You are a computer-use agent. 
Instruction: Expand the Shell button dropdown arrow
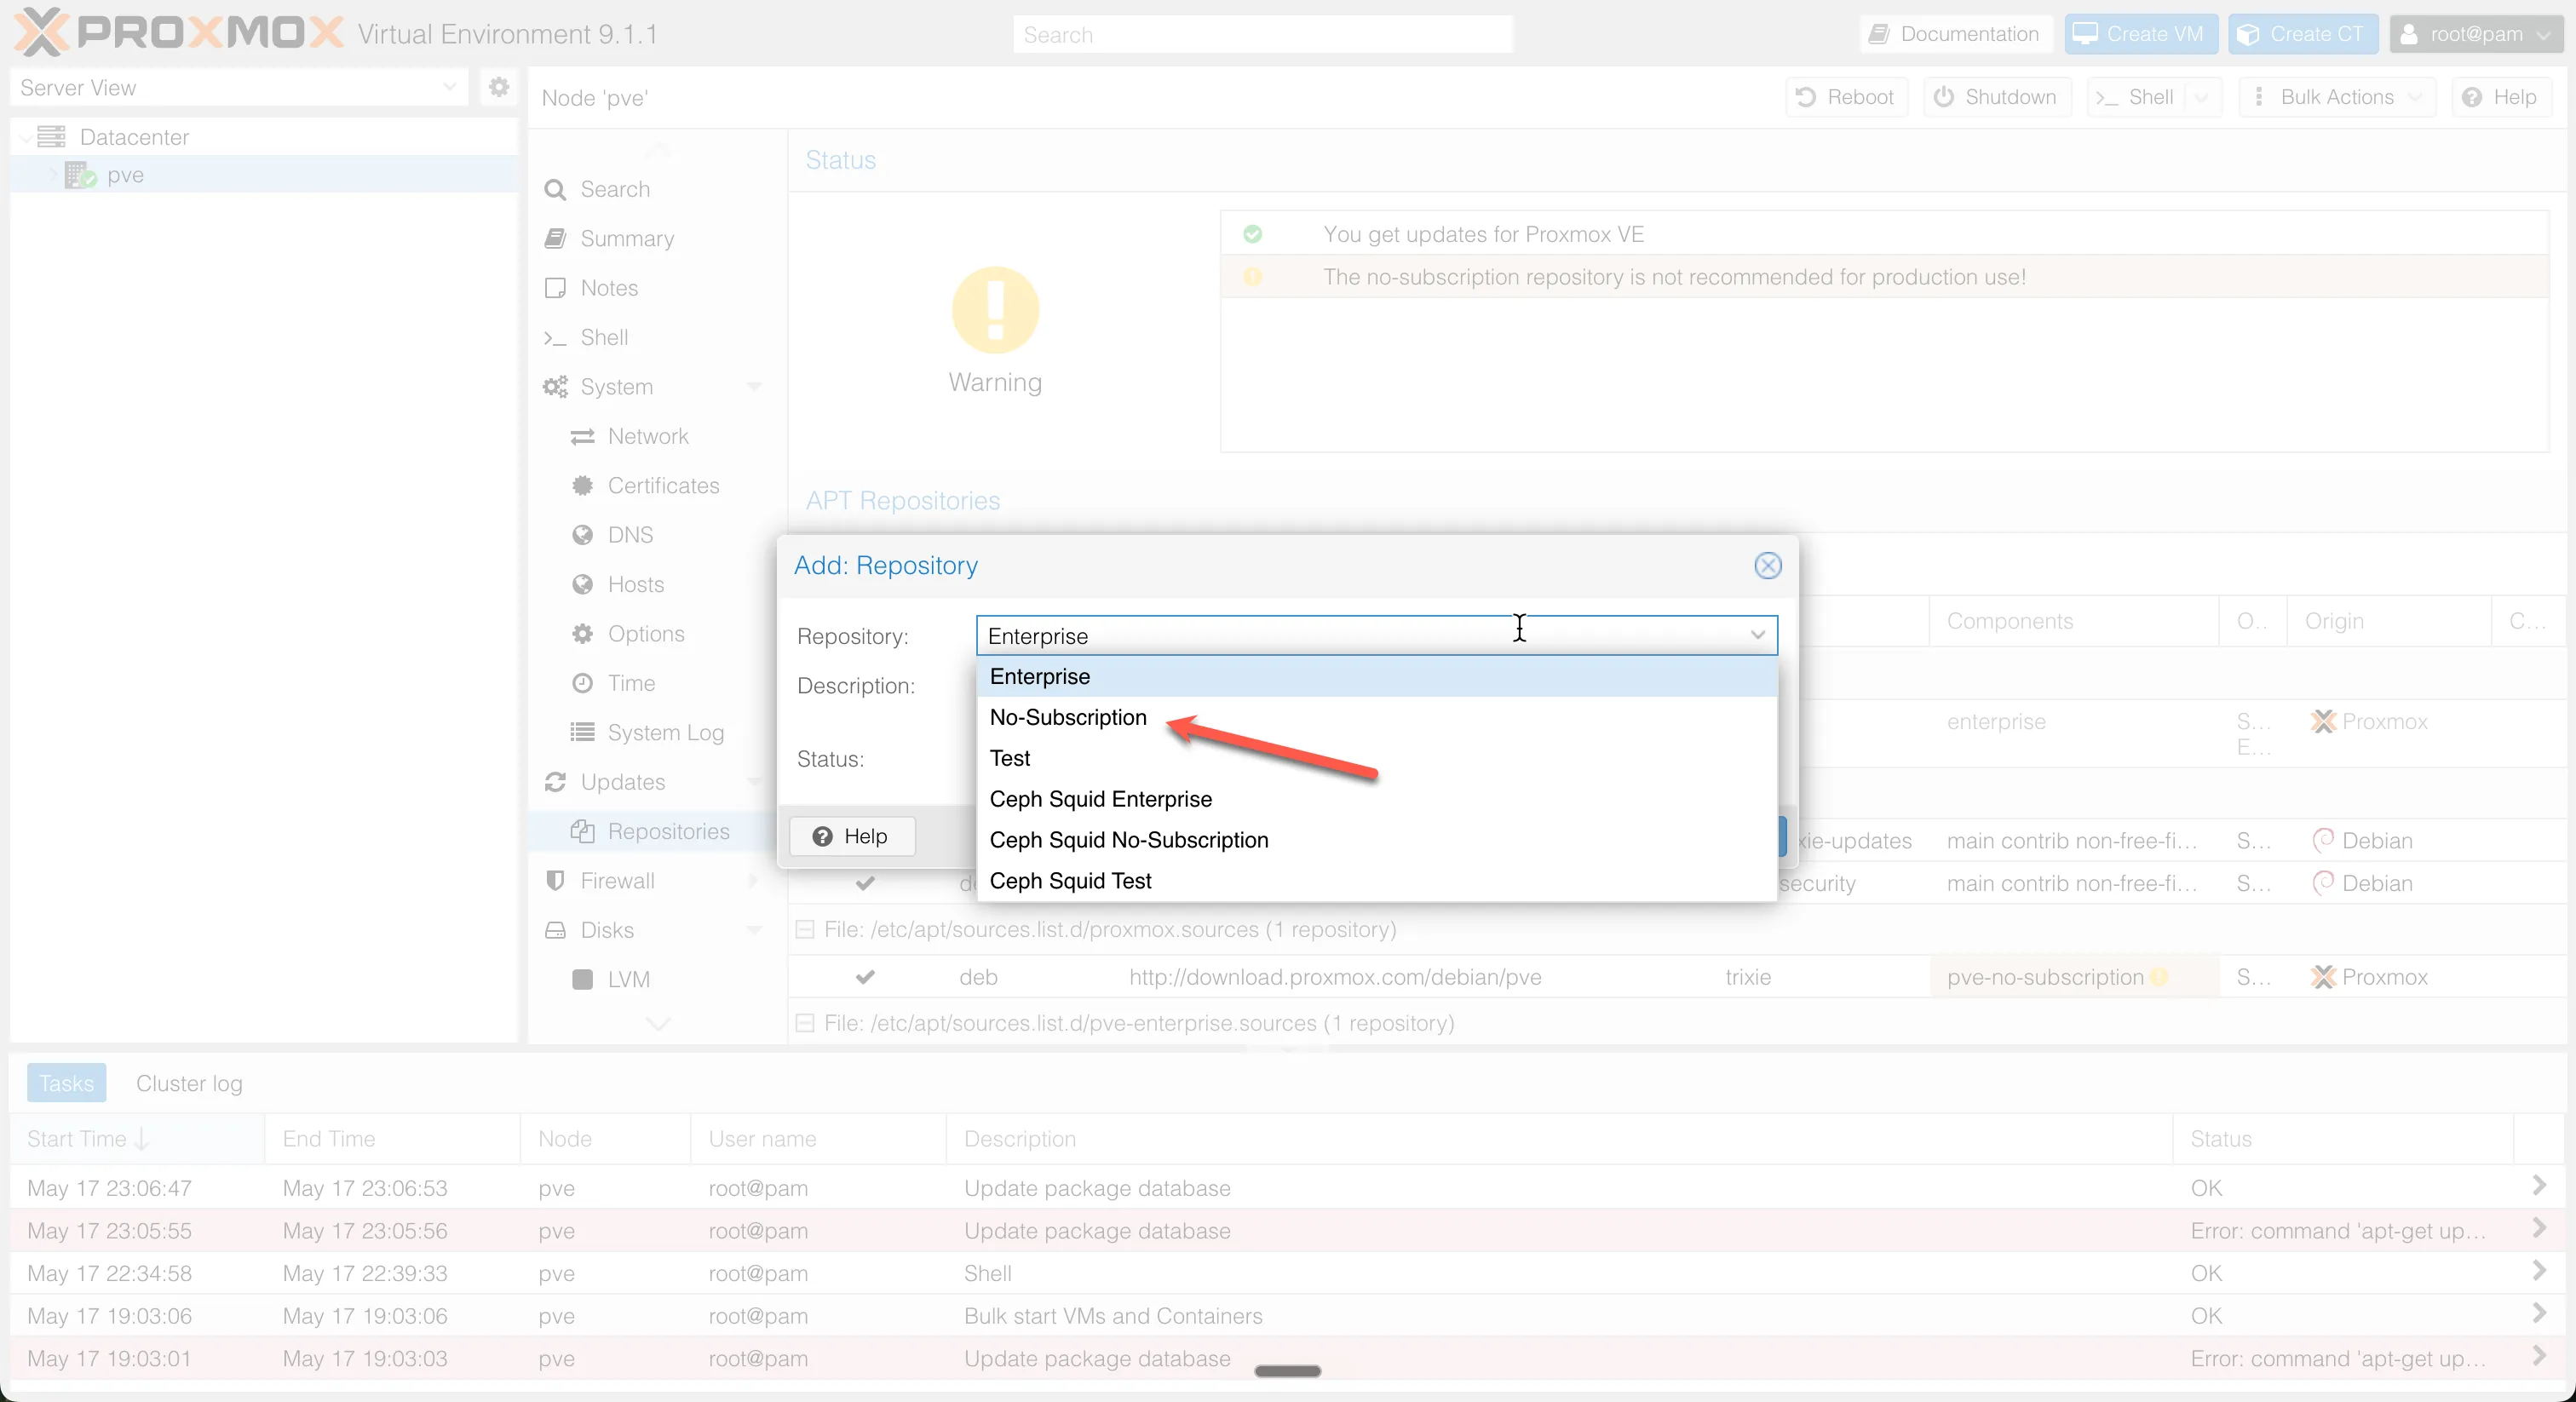pyautogui.click(x=2202, y=97)
